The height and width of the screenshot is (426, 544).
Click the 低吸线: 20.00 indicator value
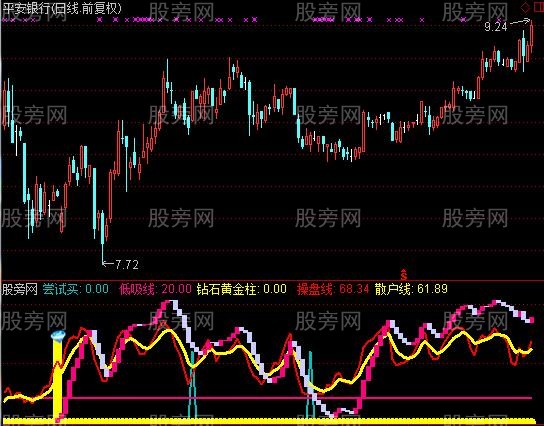[x=155, y=289]
